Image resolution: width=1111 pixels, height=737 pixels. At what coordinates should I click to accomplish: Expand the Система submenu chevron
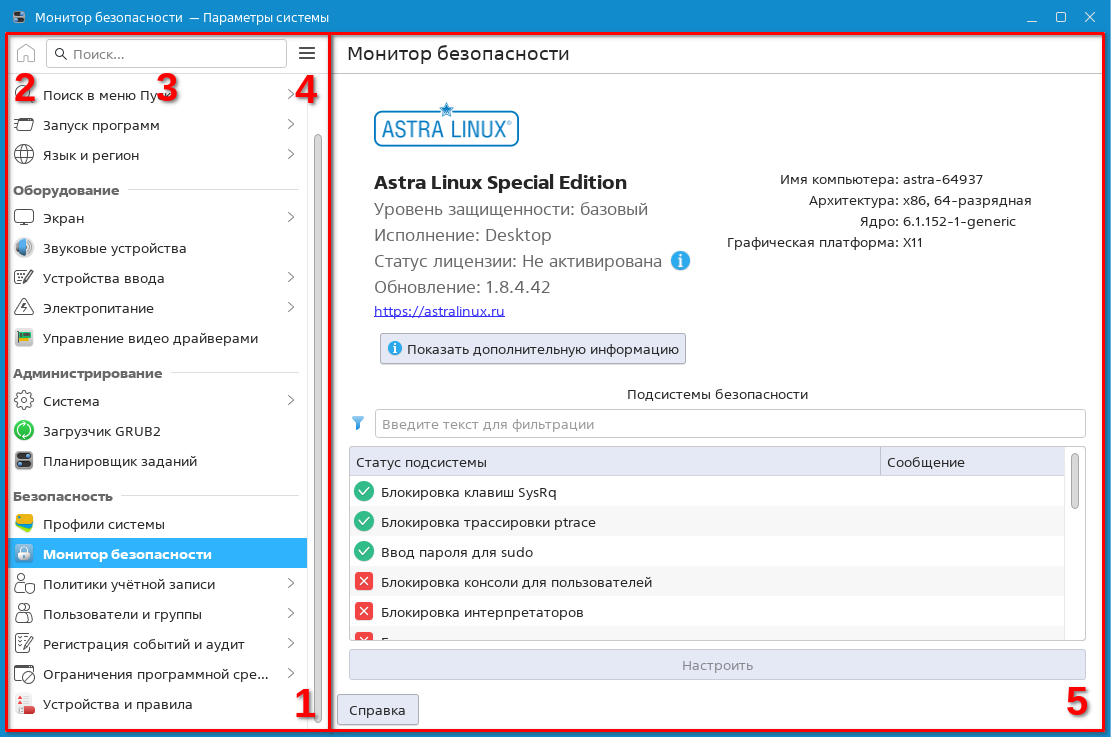tap(290, 401)
